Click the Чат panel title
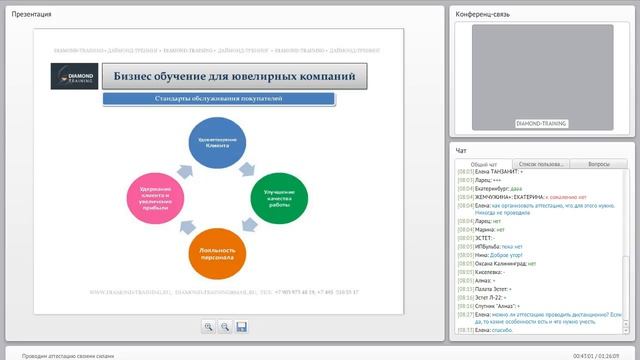This screenshot has width=640, height=360. pyautogui.click(x=461, y=151)
